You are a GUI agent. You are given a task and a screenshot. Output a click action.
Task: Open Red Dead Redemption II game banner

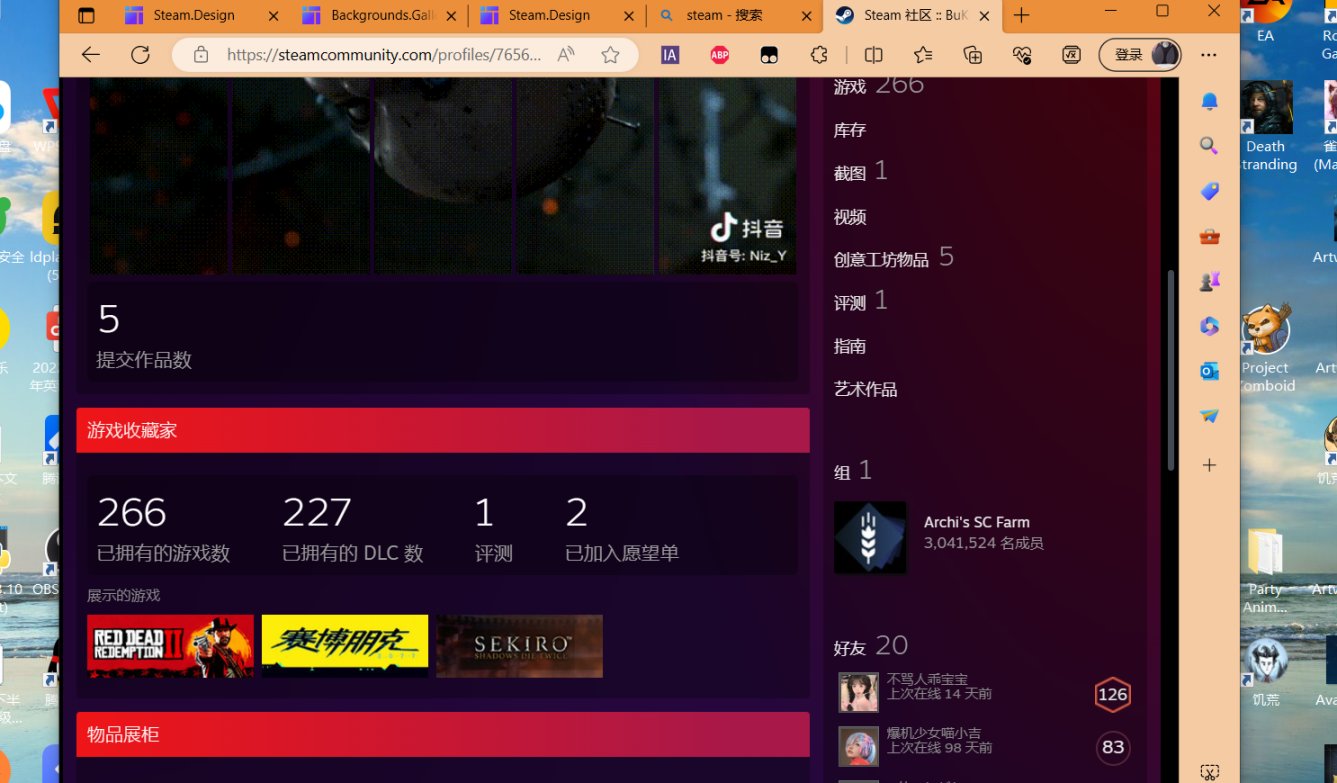(170, 646)
